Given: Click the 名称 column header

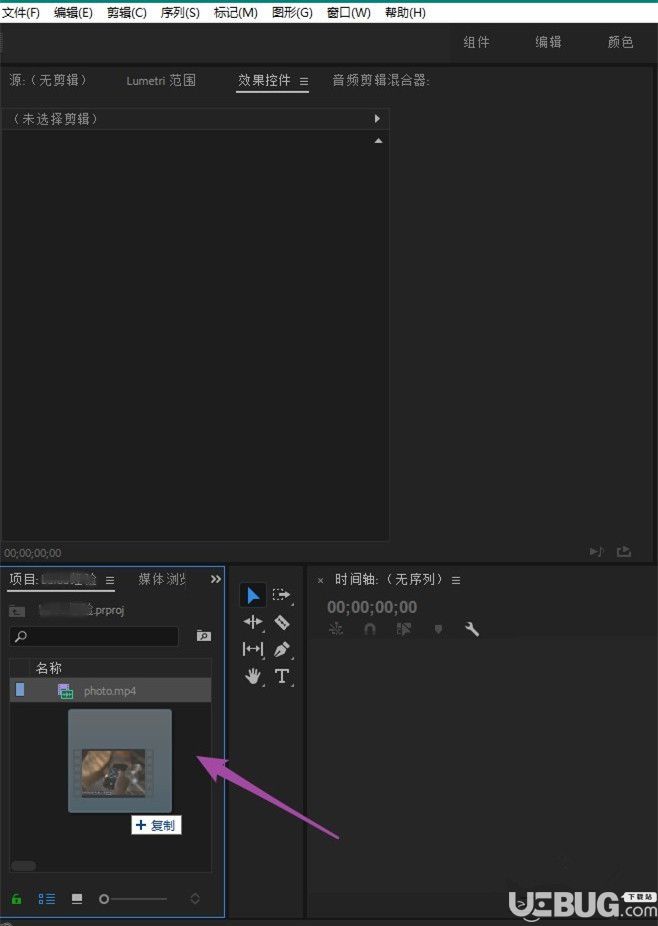Looking at the screenshot, I should (48, 668).
